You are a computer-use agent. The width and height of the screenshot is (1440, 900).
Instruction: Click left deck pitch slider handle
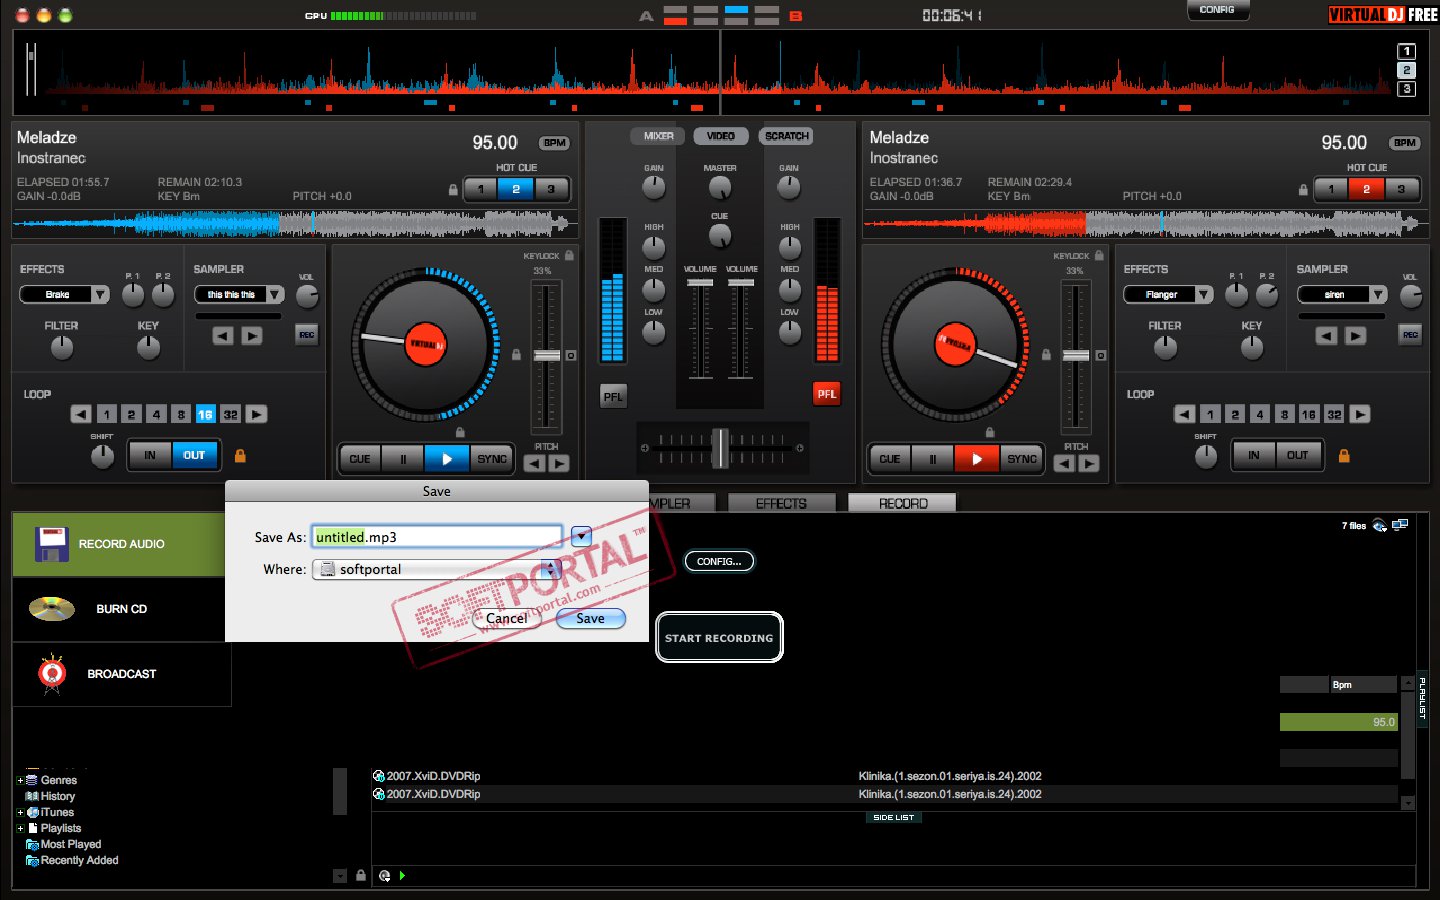pyautogui.click(x=547, y=356)
